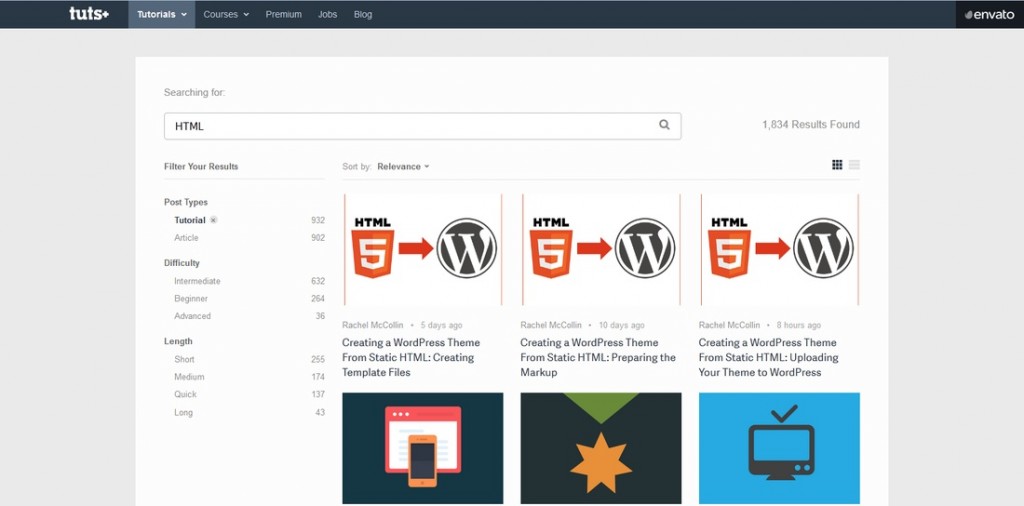Open the browser-and-phone illustration thumbnail
Viewport: 1024px width, 506px height.
pos(423,448)
